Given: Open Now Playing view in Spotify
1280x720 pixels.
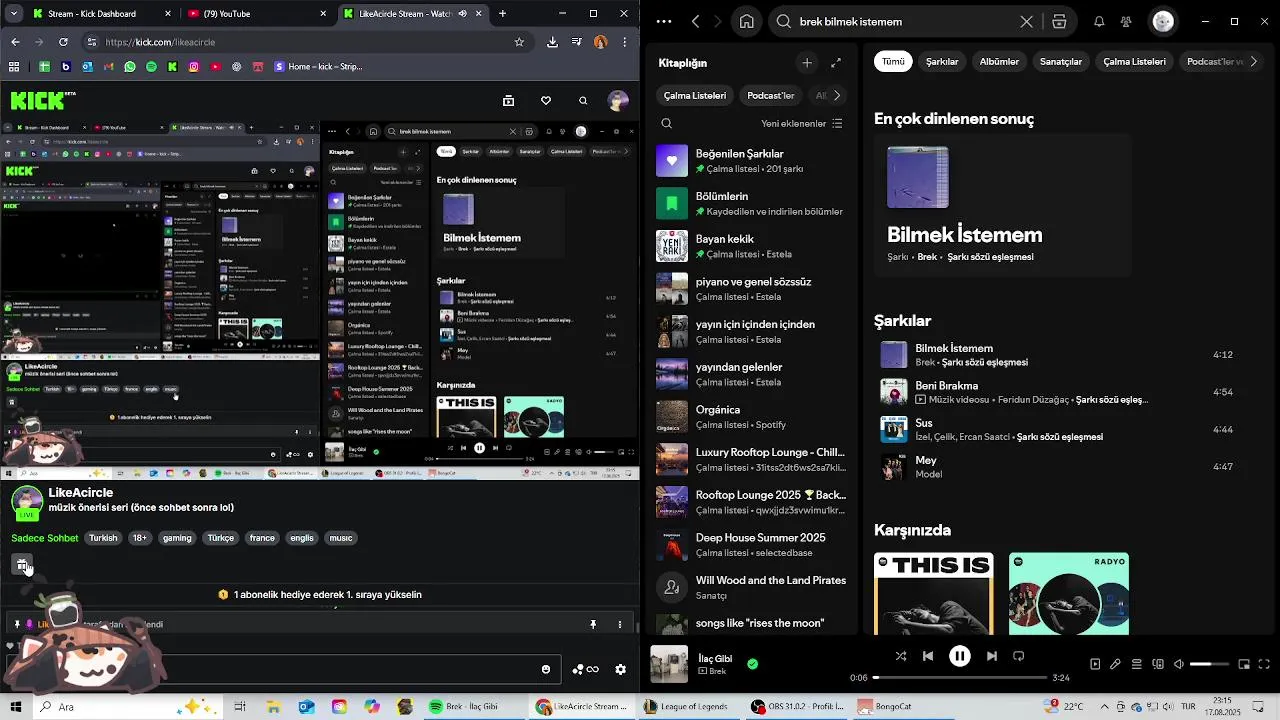Looking at the screenshot, I should (x=1095, y=664).
